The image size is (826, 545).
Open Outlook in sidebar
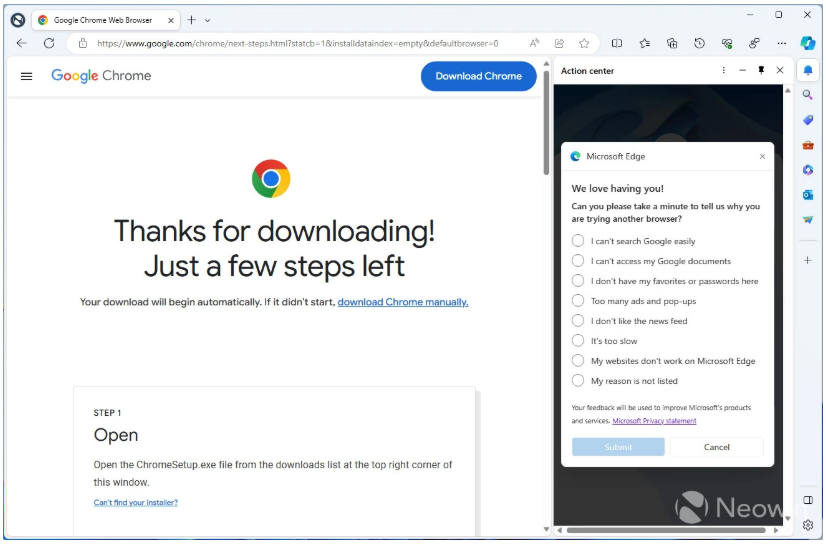click(808, 195)
